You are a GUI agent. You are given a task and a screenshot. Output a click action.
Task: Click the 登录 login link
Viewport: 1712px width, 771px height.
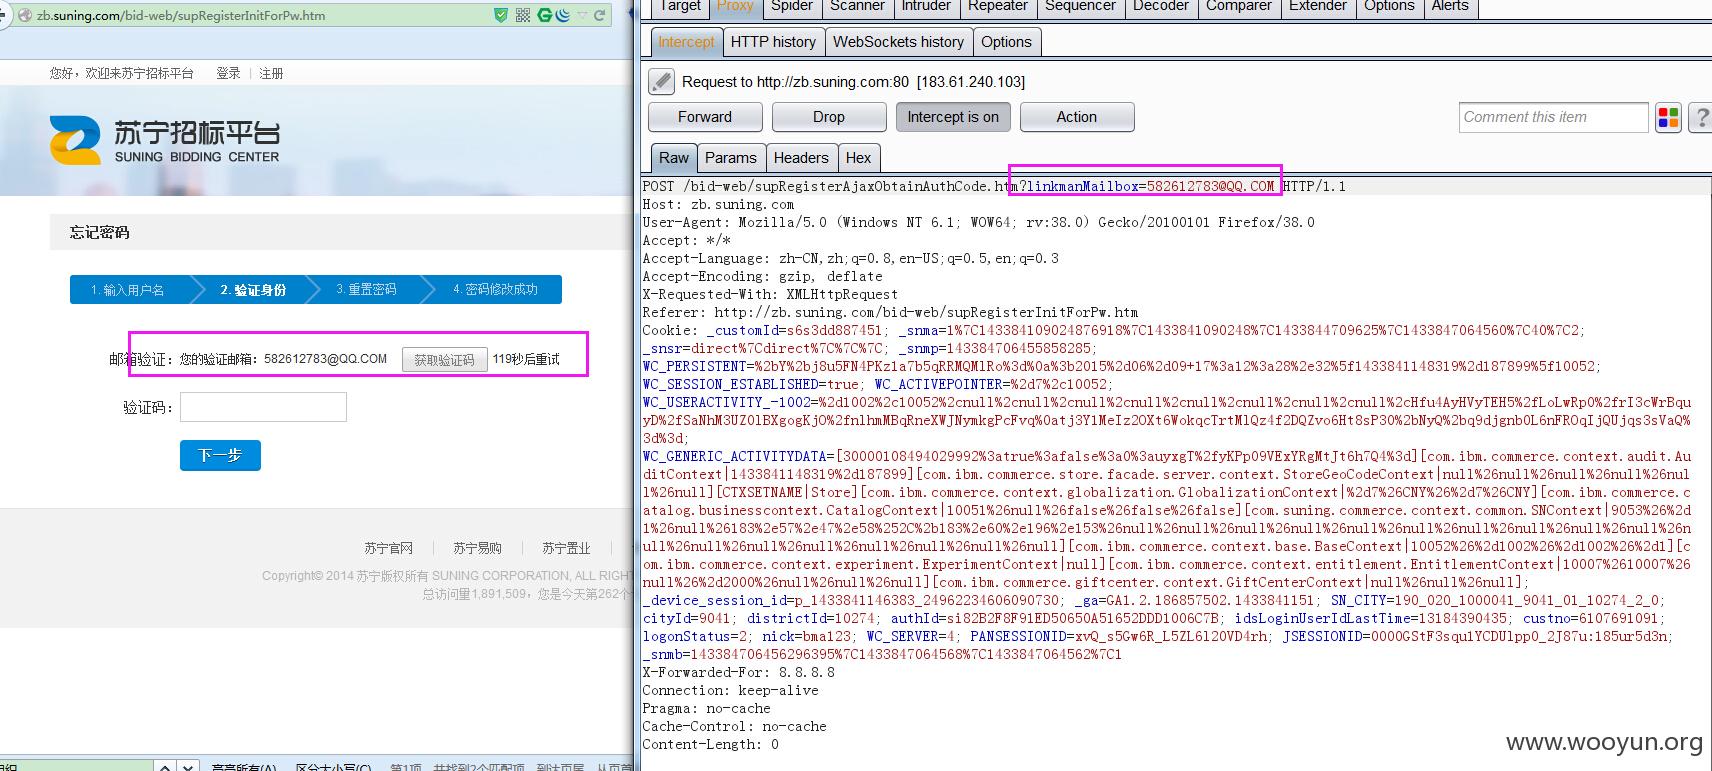(228, 73)
